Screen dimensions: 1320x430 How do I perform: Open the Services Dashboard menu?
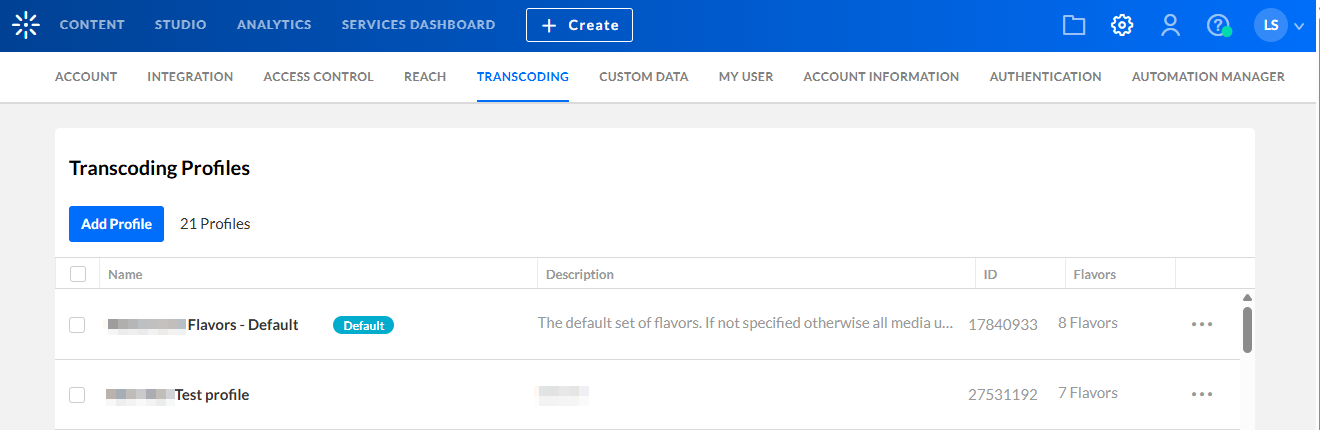[x=418, y=25]
